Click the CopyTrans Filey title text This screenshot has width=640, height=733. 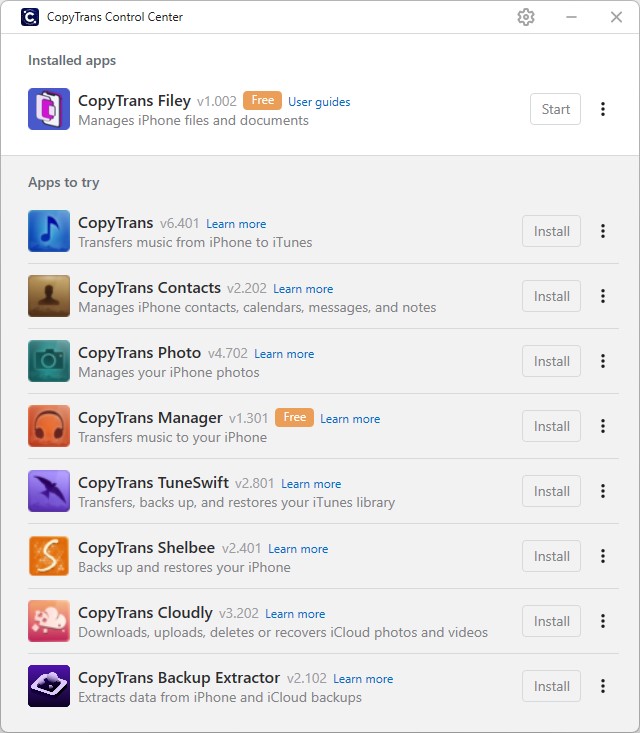pyautogui.click(x=134, y=101)
